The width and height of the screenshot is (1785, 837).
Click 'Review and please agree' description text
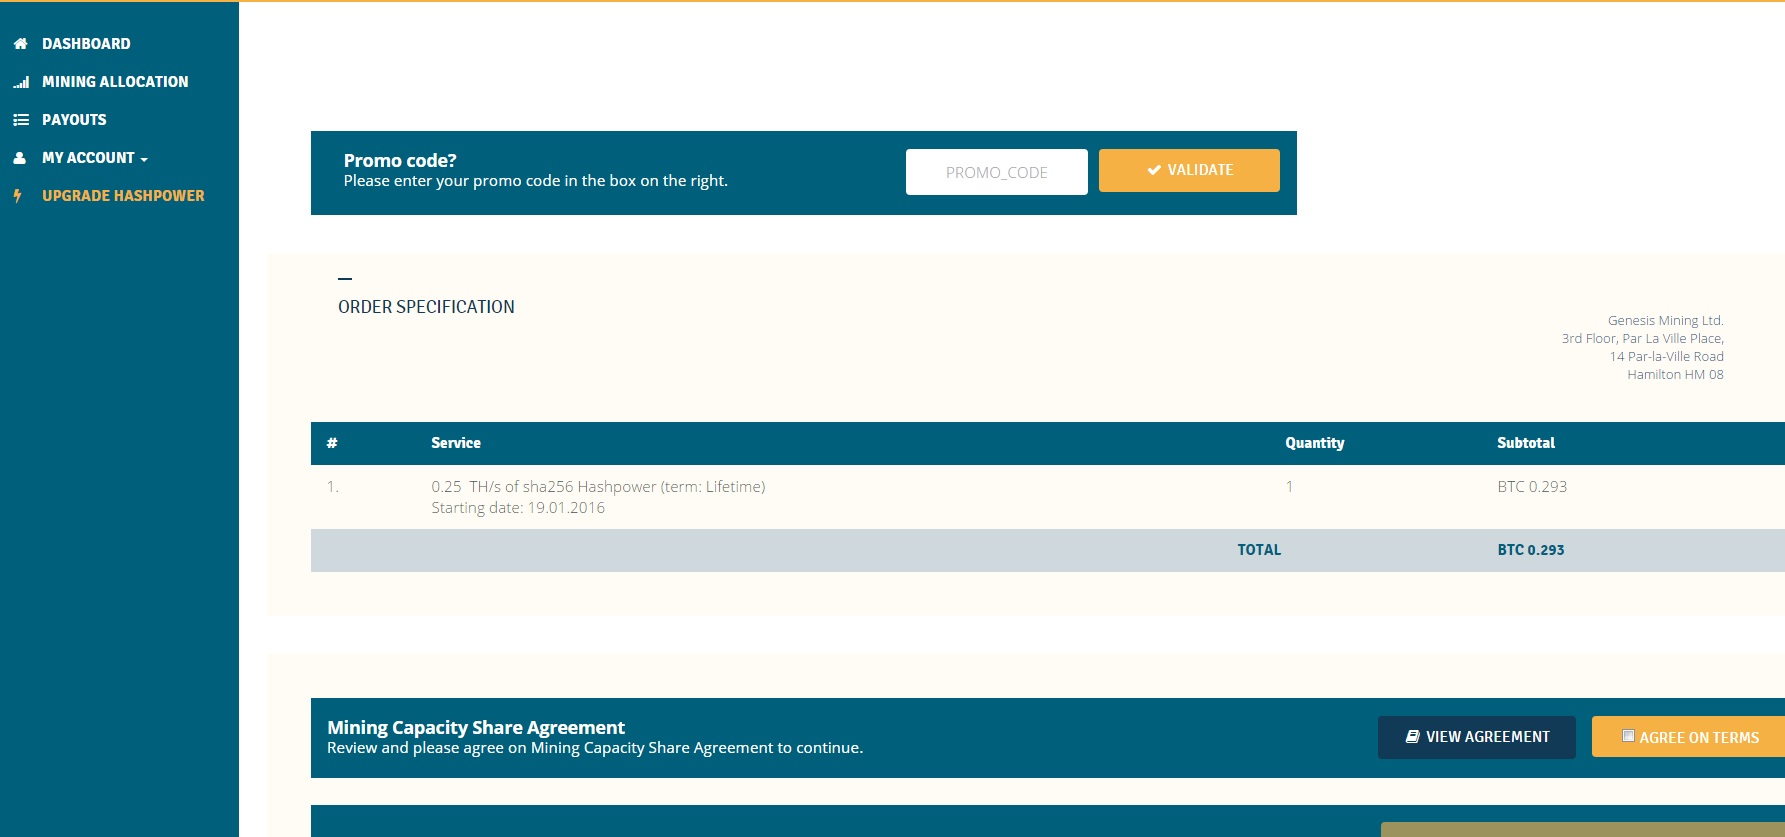pyautogui.click(x=595, y=748)
